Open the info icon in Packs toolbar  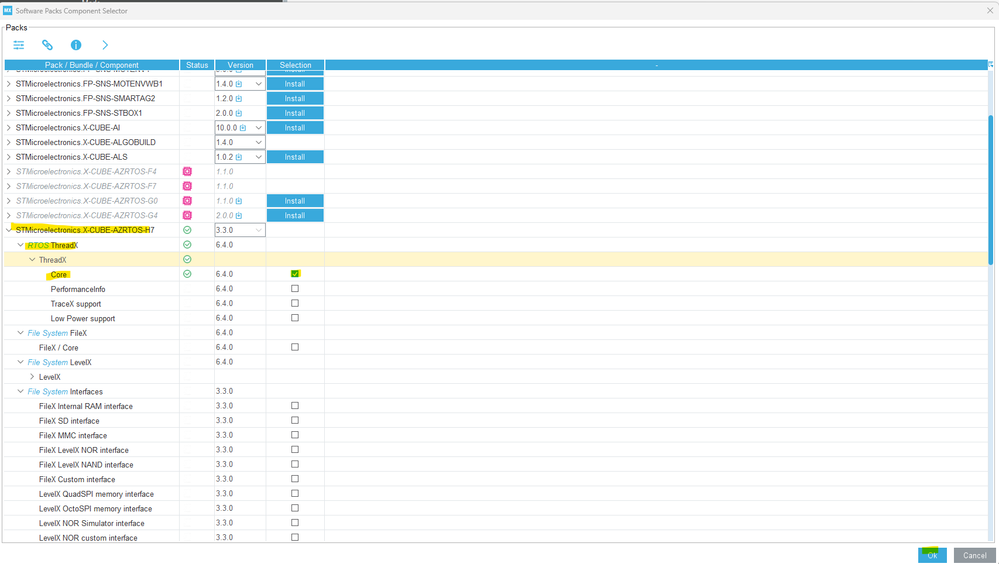(x=76, y=45)
